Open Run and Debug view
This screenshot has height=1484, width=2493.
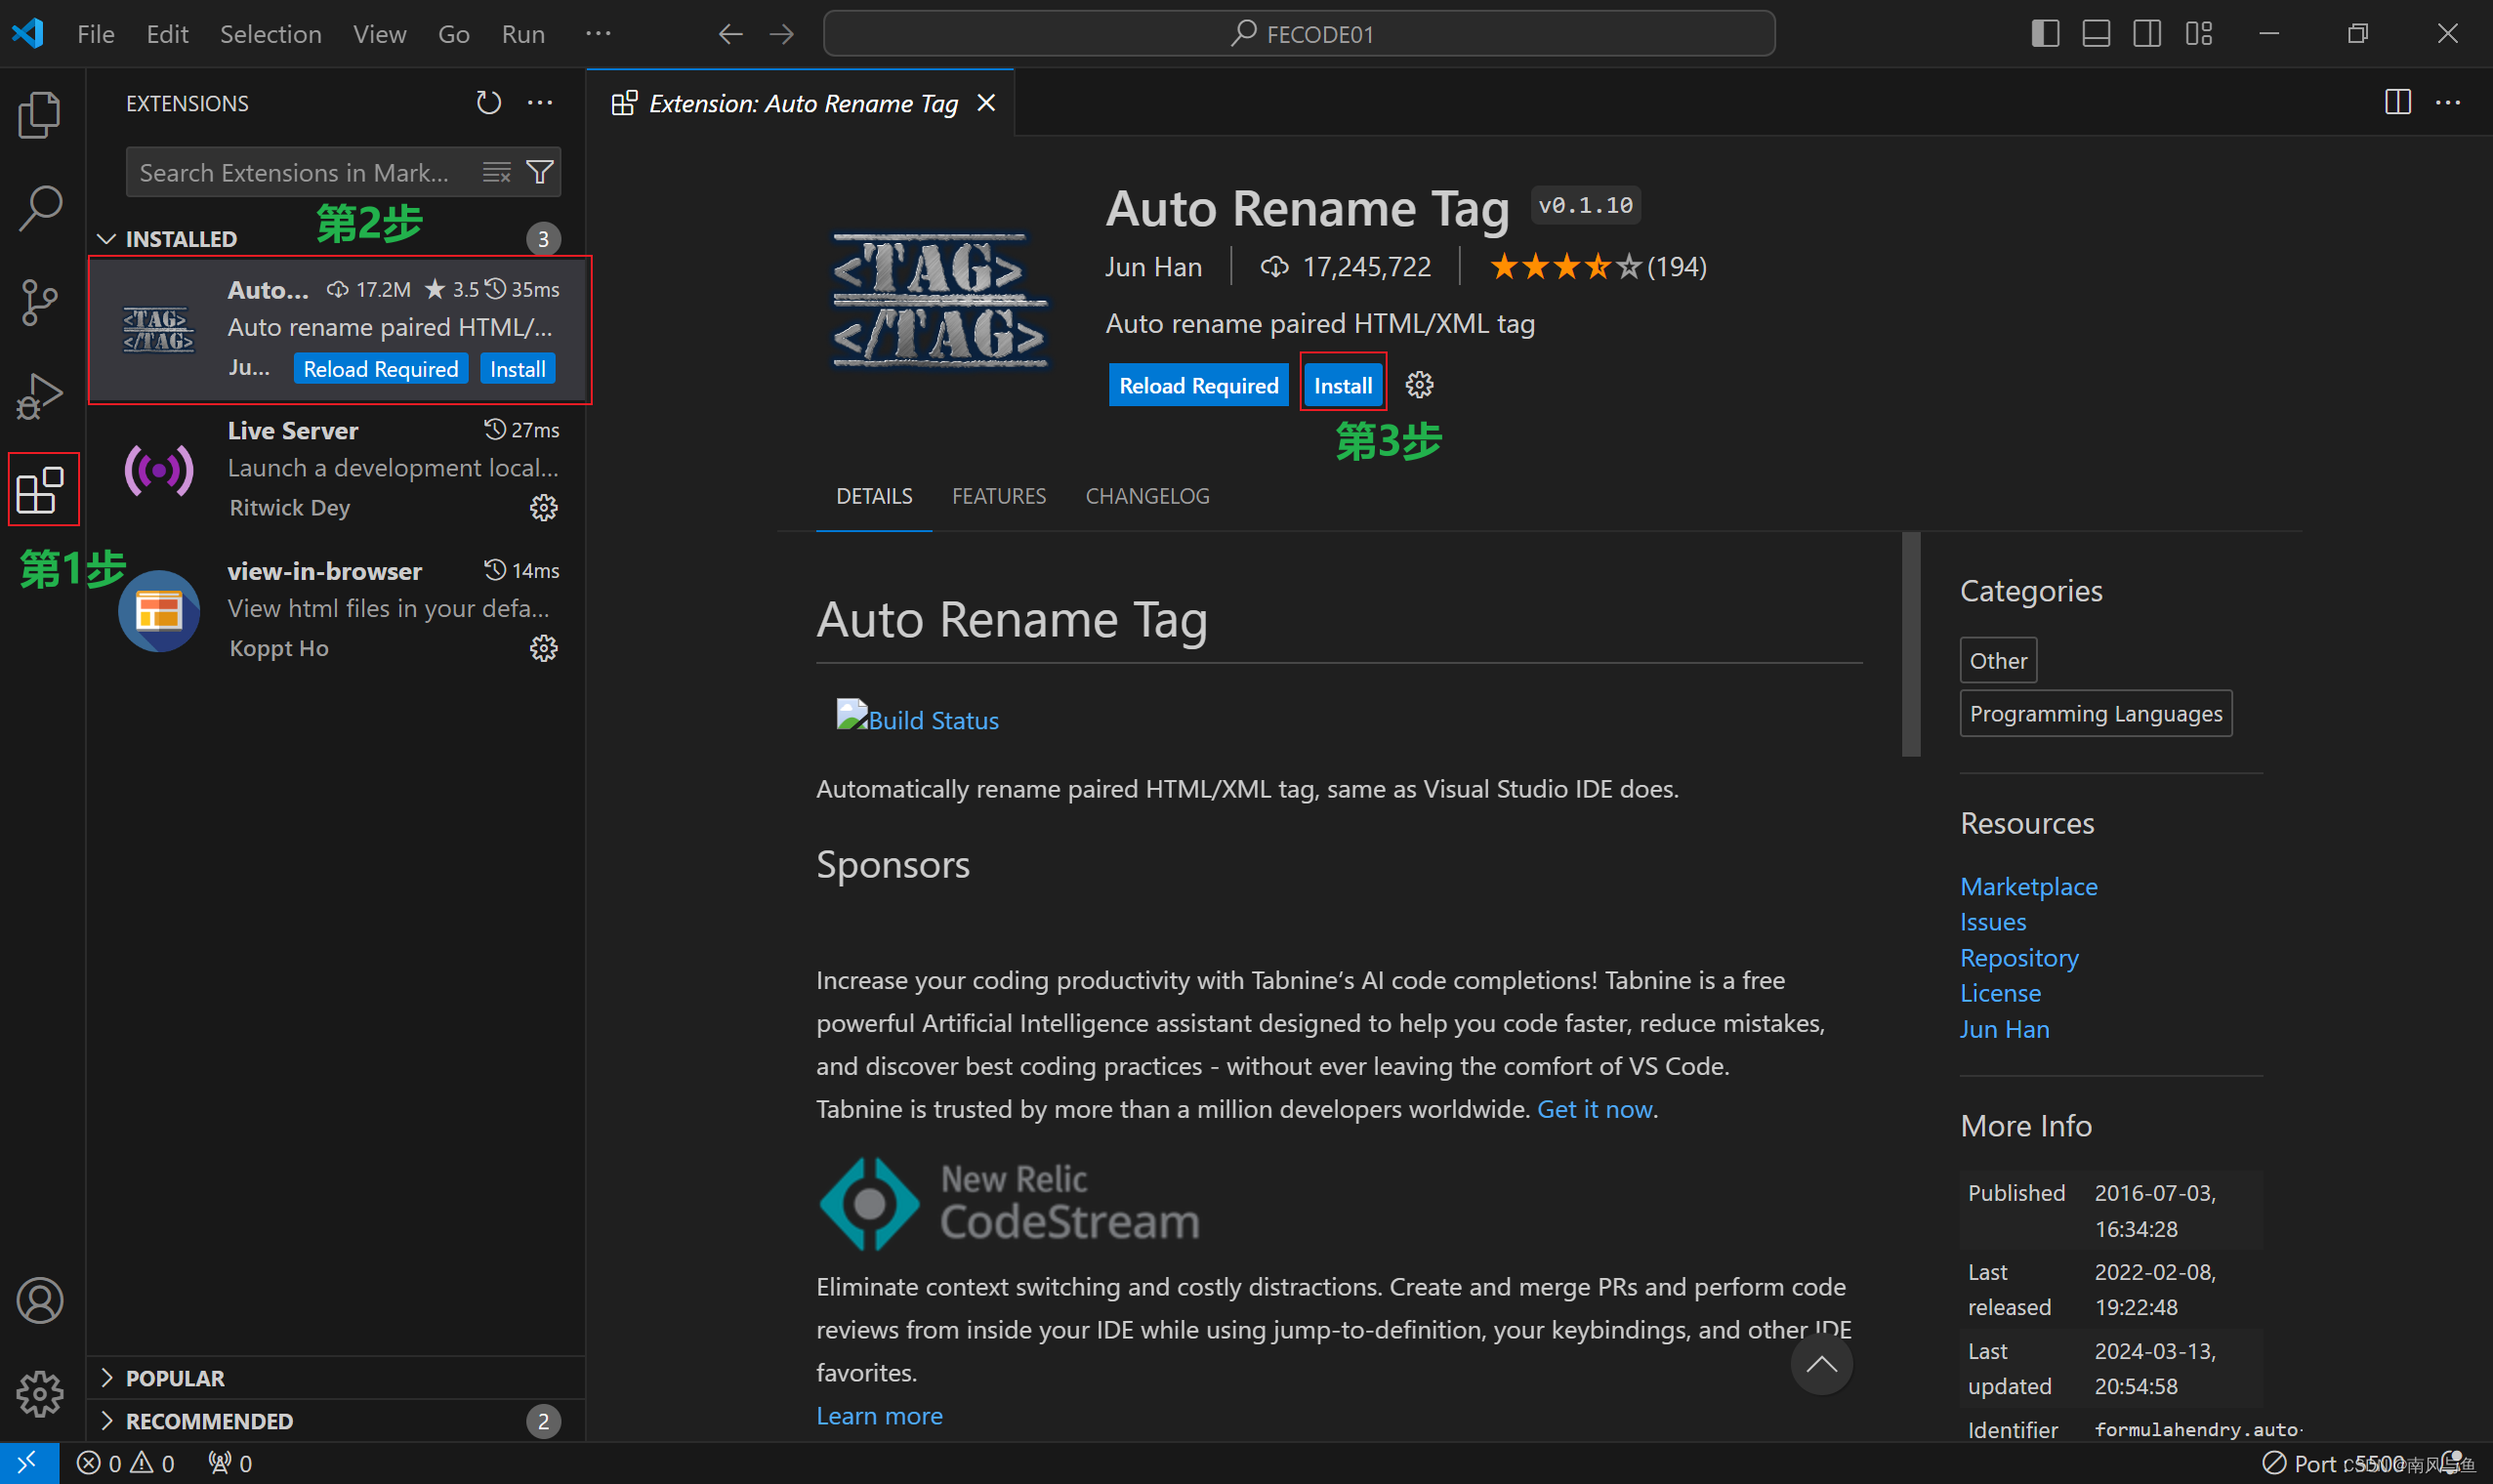tap(40, 395)
